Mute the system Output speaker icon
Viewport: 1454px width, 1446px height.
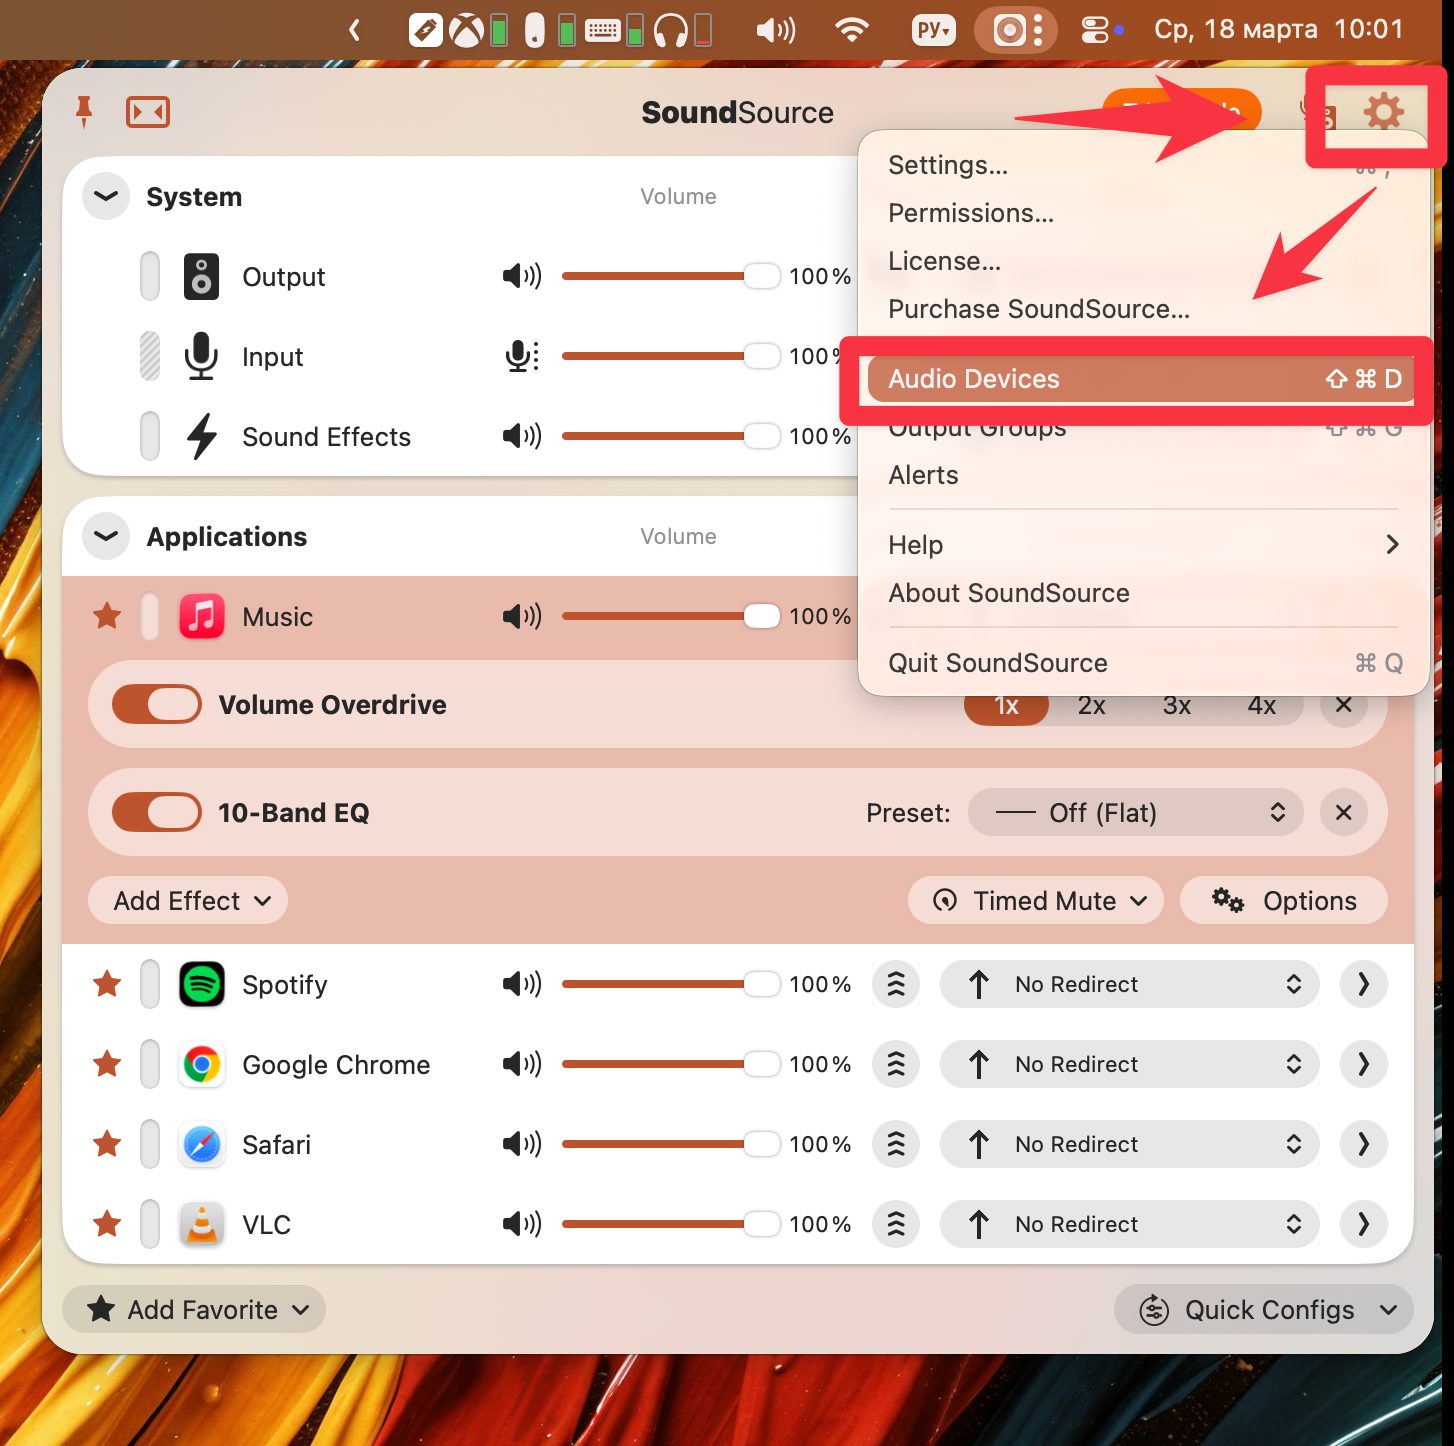point(522,276)
